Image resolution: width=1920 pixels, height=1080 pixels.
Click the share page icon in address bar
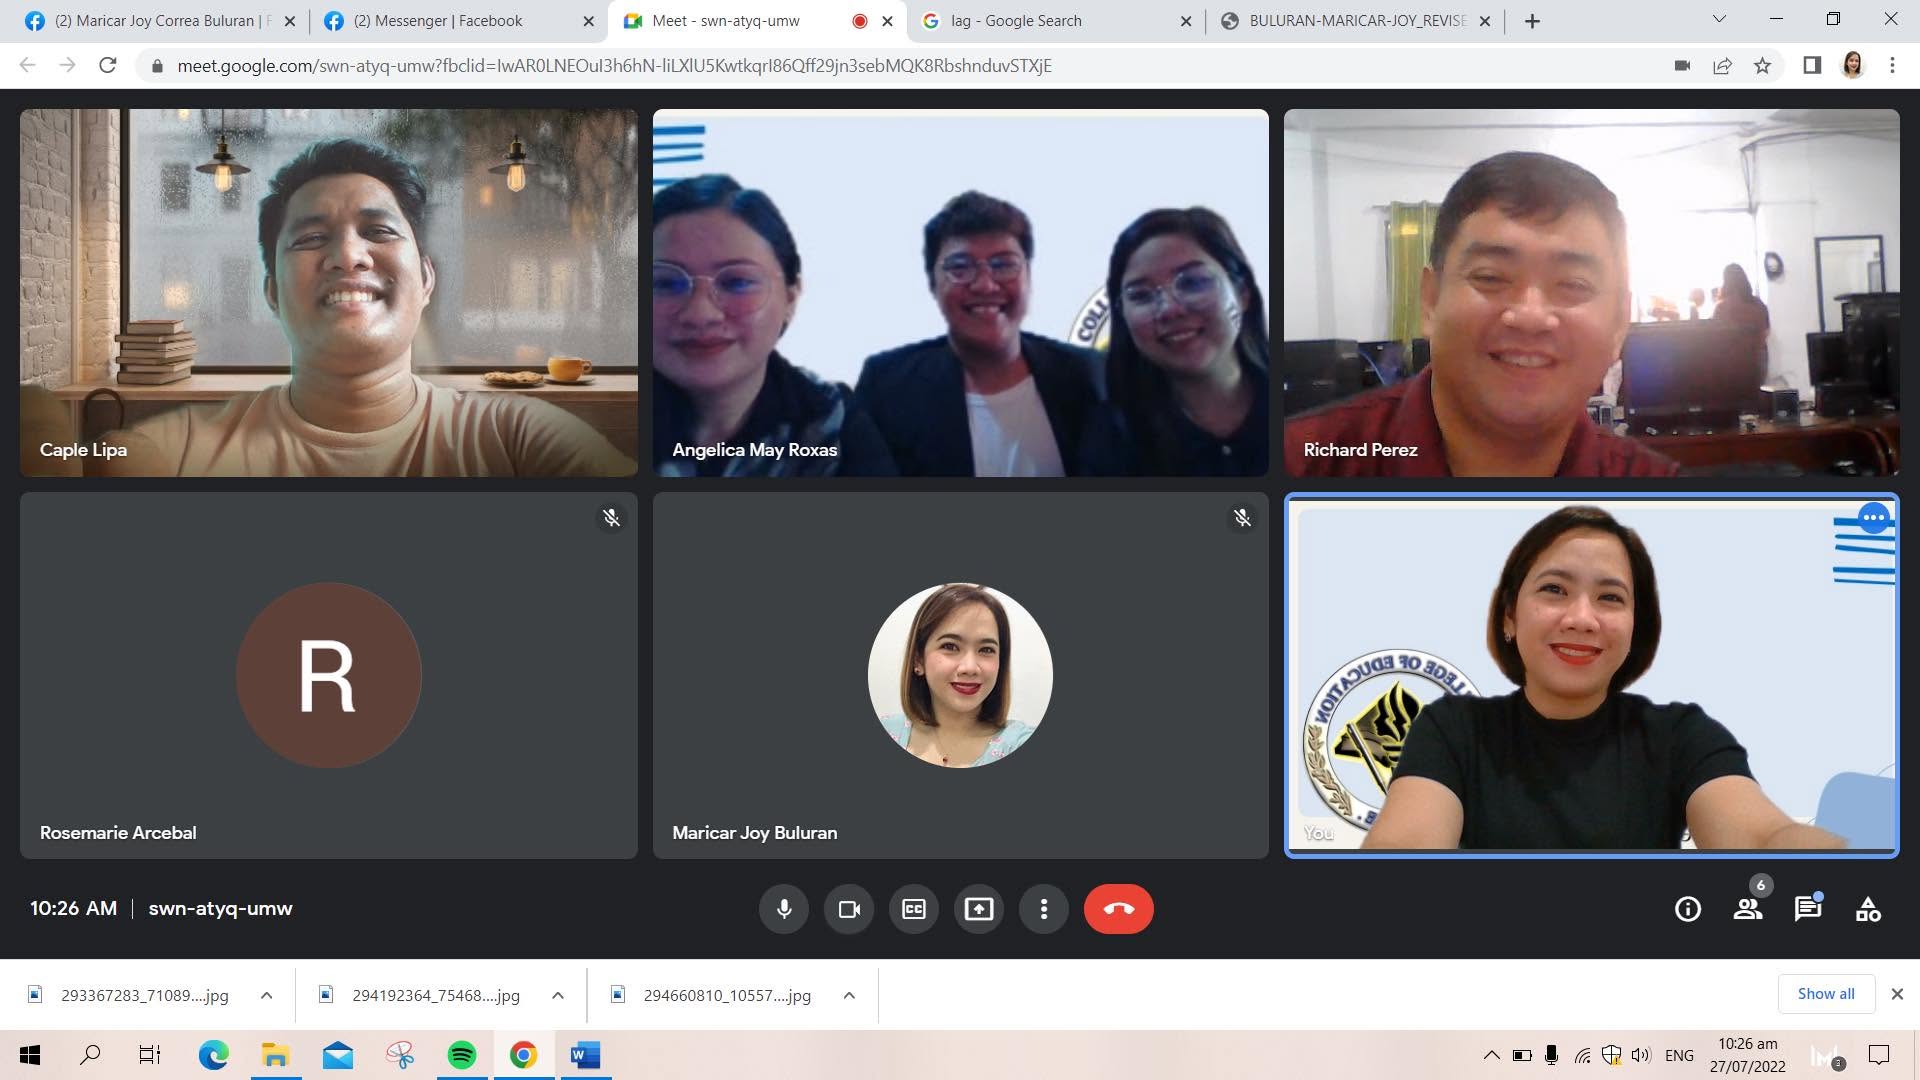1722,66
